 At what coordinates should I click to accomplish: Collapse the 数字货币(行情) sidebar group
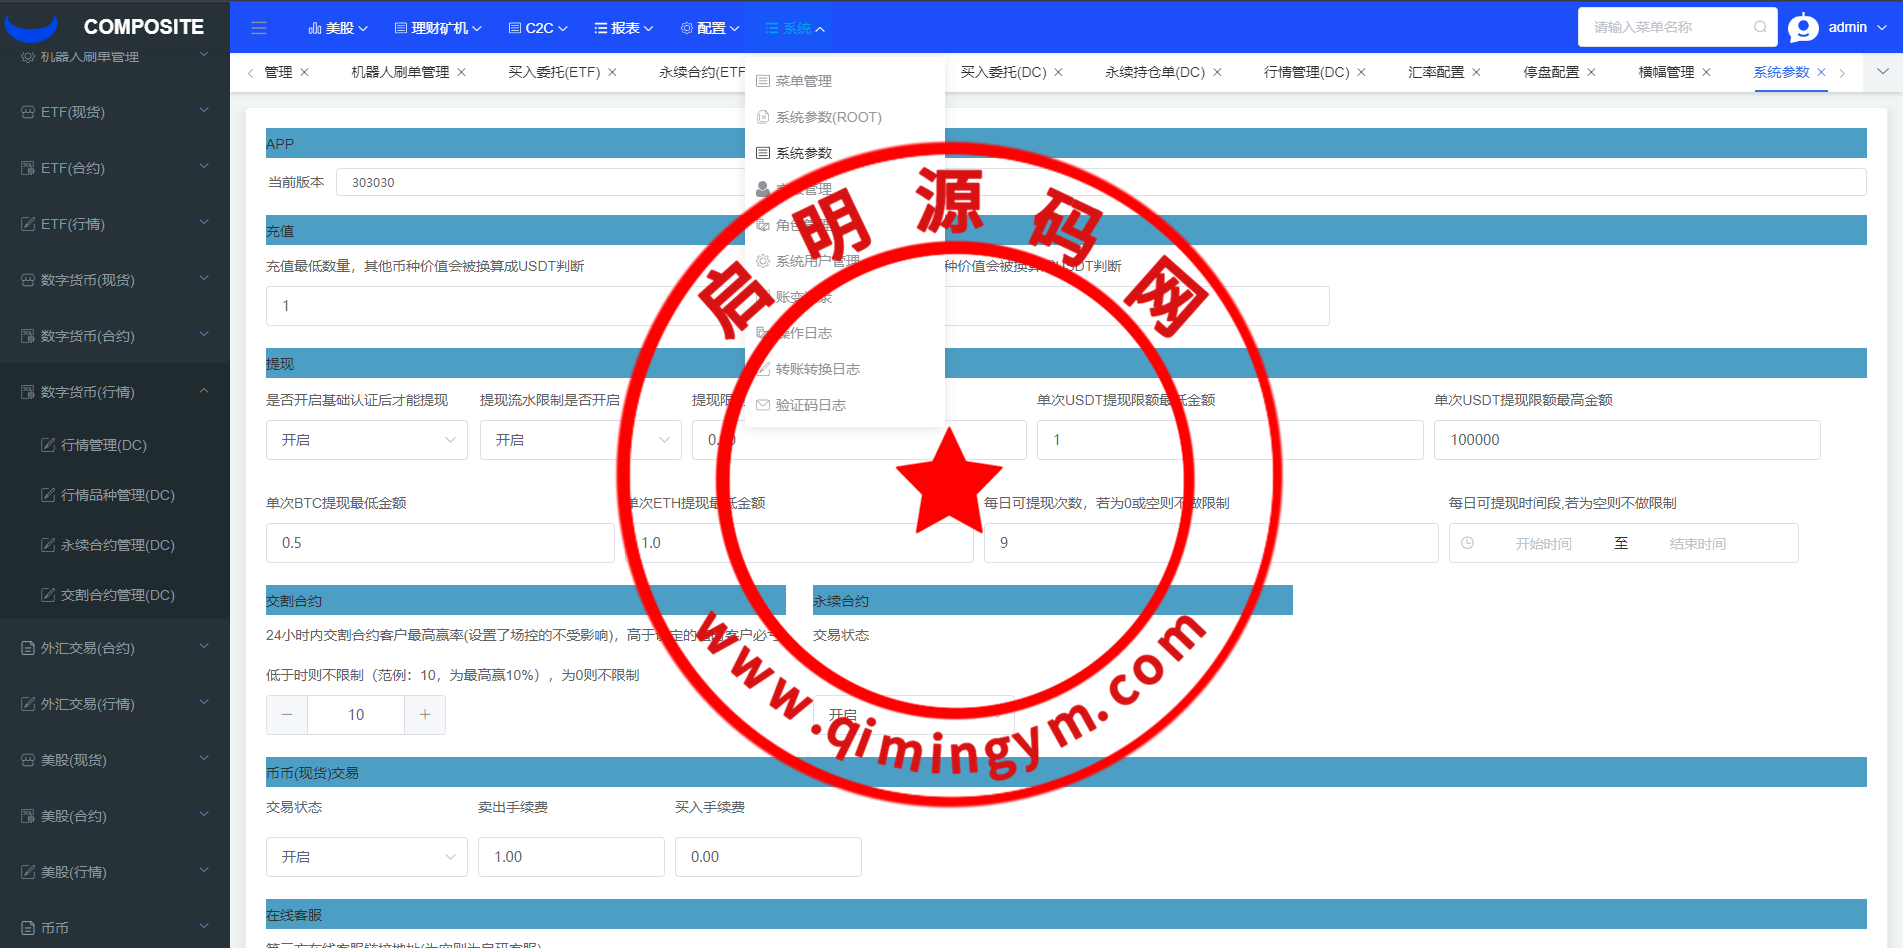click(x=115, y=392)
